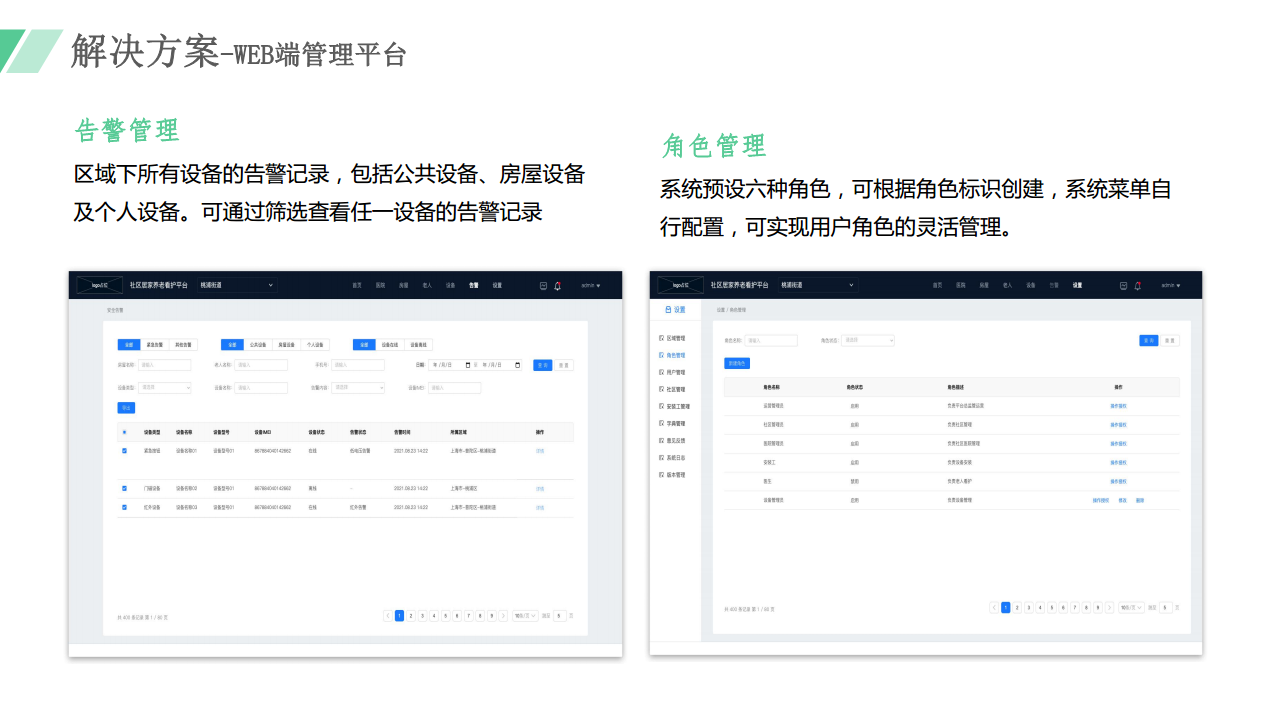Switch to 紧急告警 filter tab
This screenshot has width=1280, height=720.
[x=154, y=345]
